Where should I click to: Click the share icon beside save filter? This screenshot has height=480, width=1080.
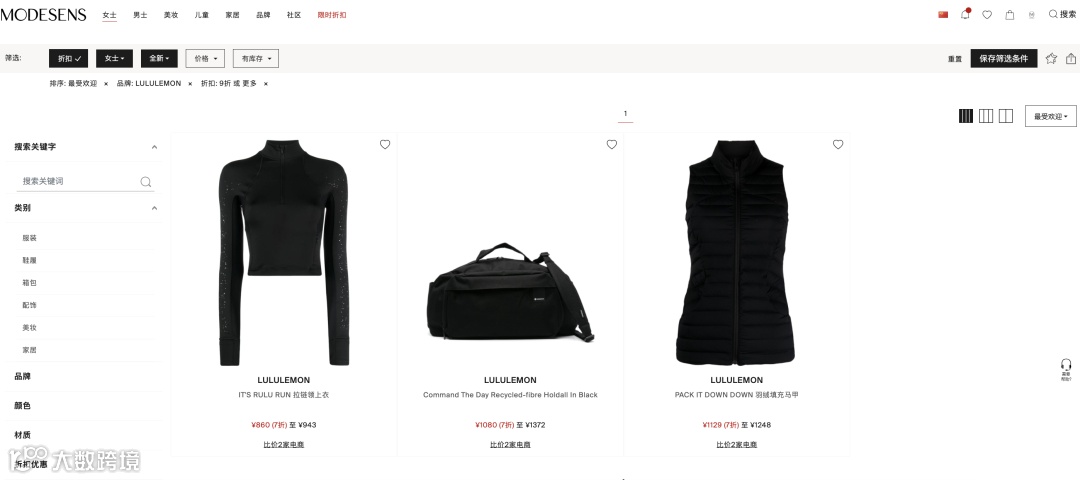pyautogui.click(x=1071, y=59)
